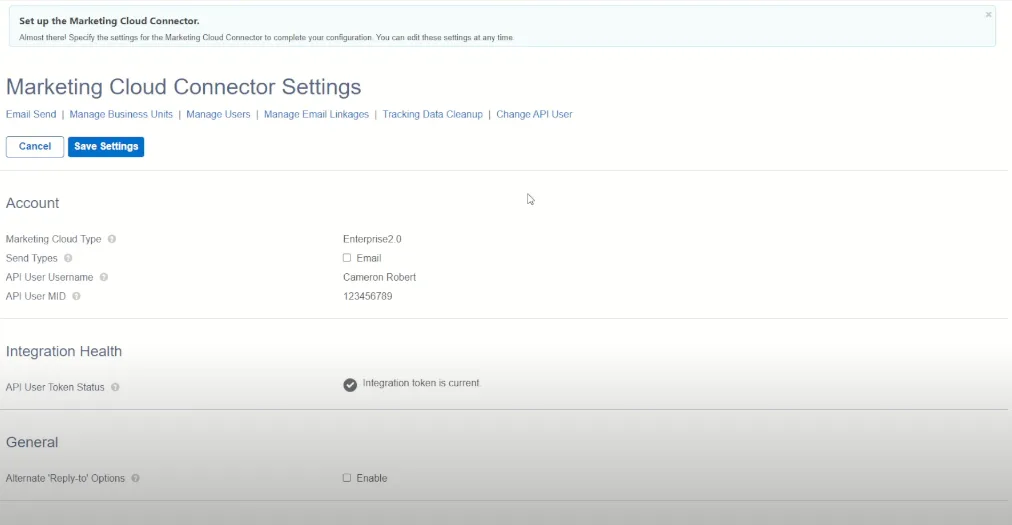Click the Cancel button
The width and height of the screenshot is (1012, 525).
click(x=35, y=147)
